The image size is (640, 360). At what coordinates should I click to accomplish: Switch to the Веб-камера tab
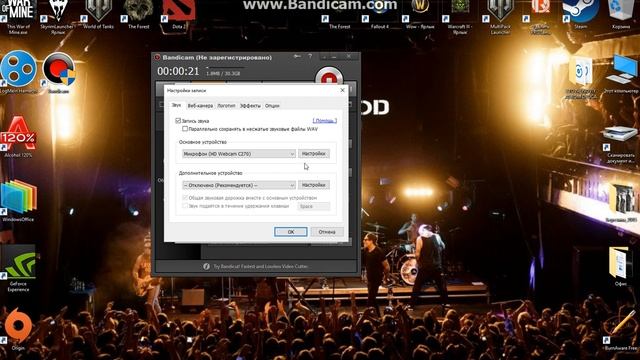pos(200,106)
